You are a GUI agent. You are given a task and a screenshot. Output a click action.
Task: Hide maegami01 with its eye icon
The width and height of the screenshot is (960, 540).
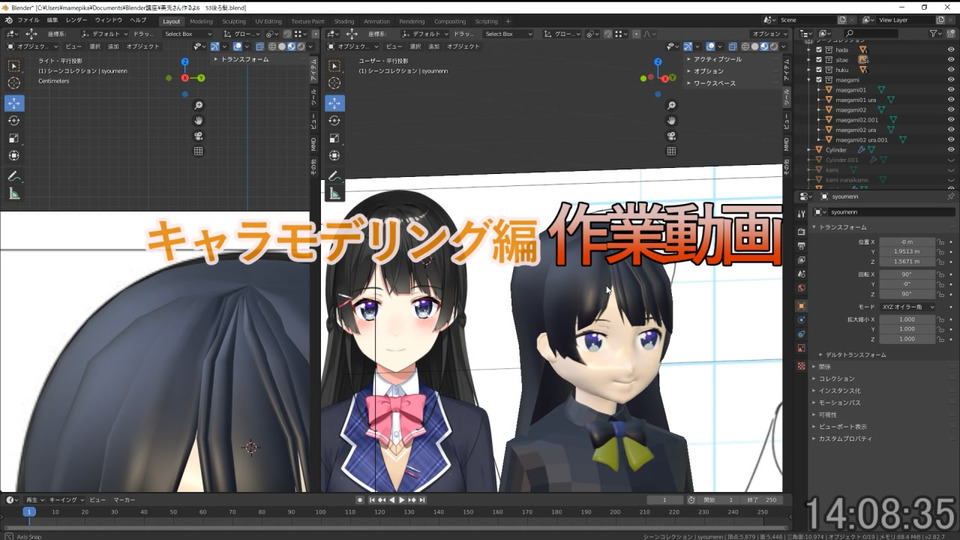[x=951, y=90]
